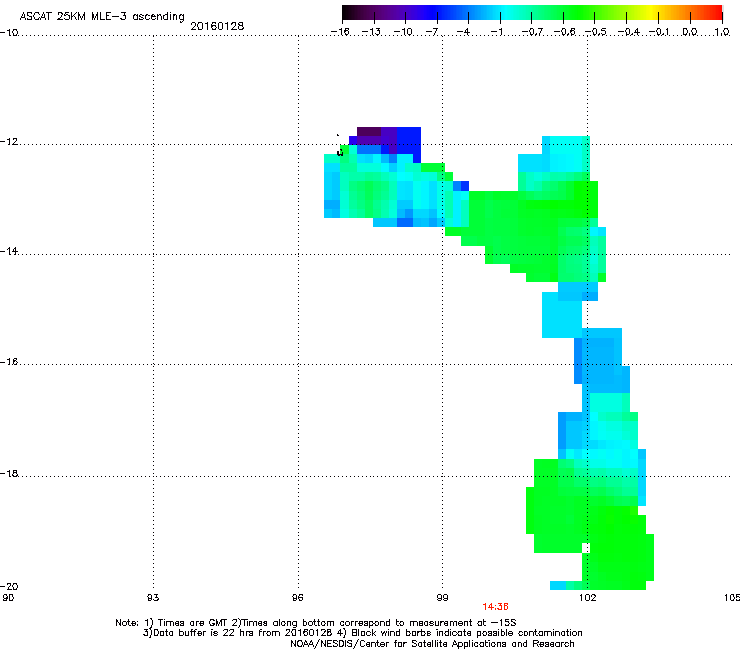Click the '-10' latitude axis label at top left
Viewport: 740px width, 650px height.
coord(9,33)
